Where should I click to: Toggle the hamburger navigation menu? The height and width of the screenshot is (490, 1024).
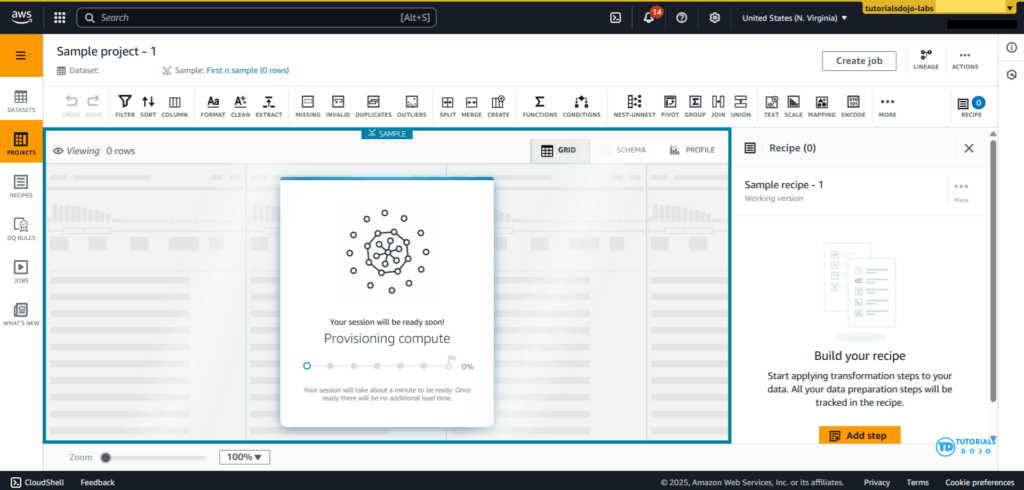click(21, 55)
